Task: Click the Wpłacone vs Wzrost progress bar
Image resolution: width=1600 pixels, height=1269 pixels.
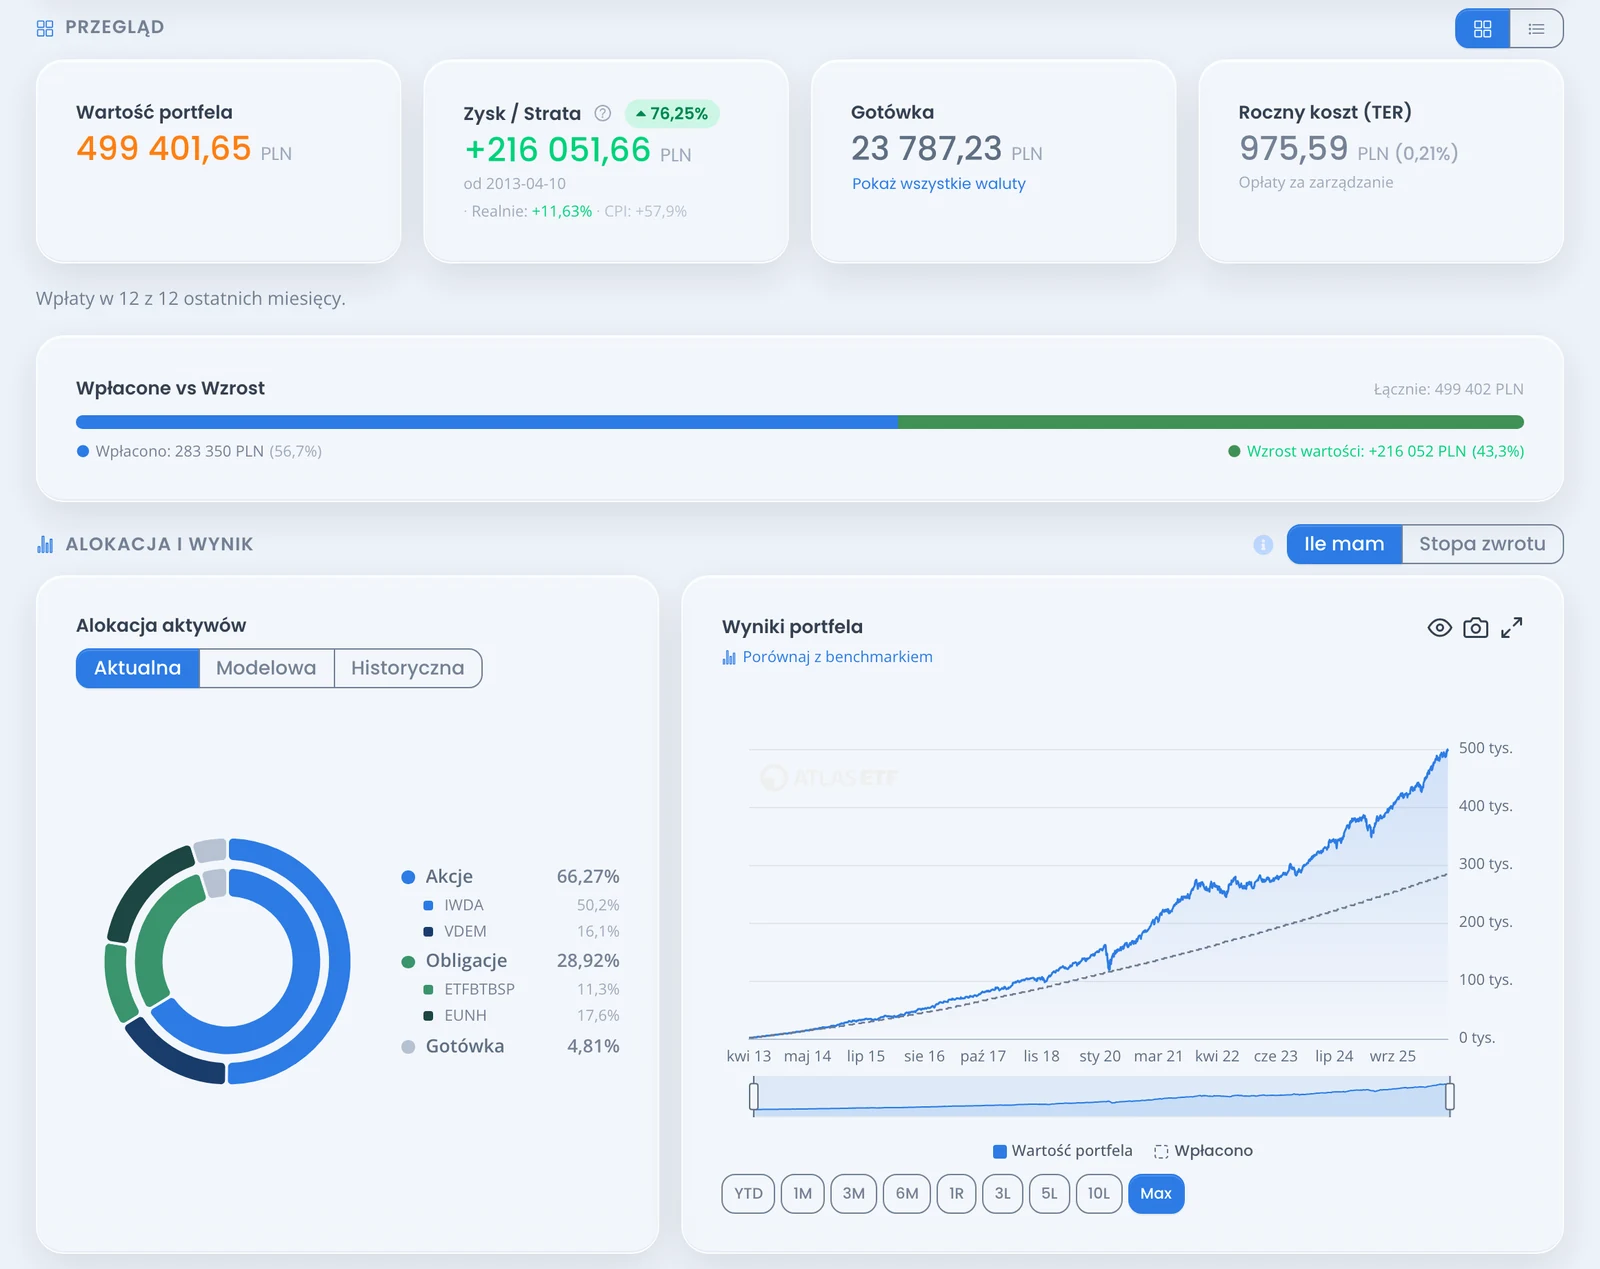Action: point(800,422)
